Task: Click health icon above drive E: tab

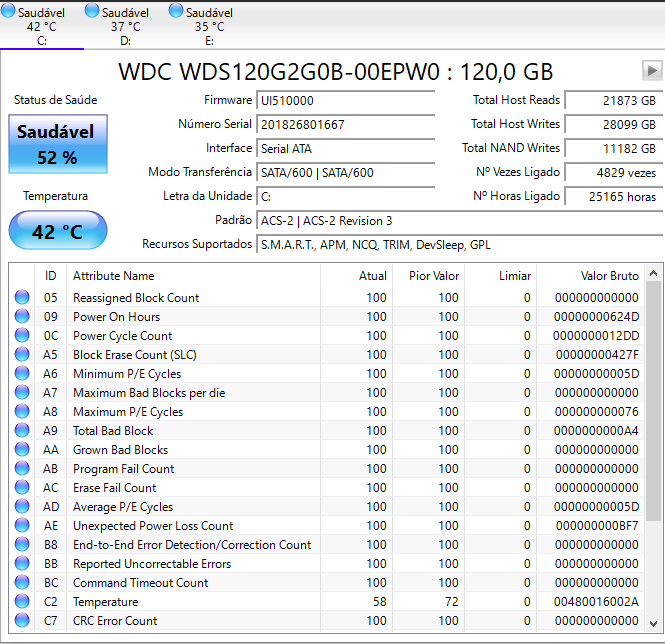Action: [x=176, y=11]
